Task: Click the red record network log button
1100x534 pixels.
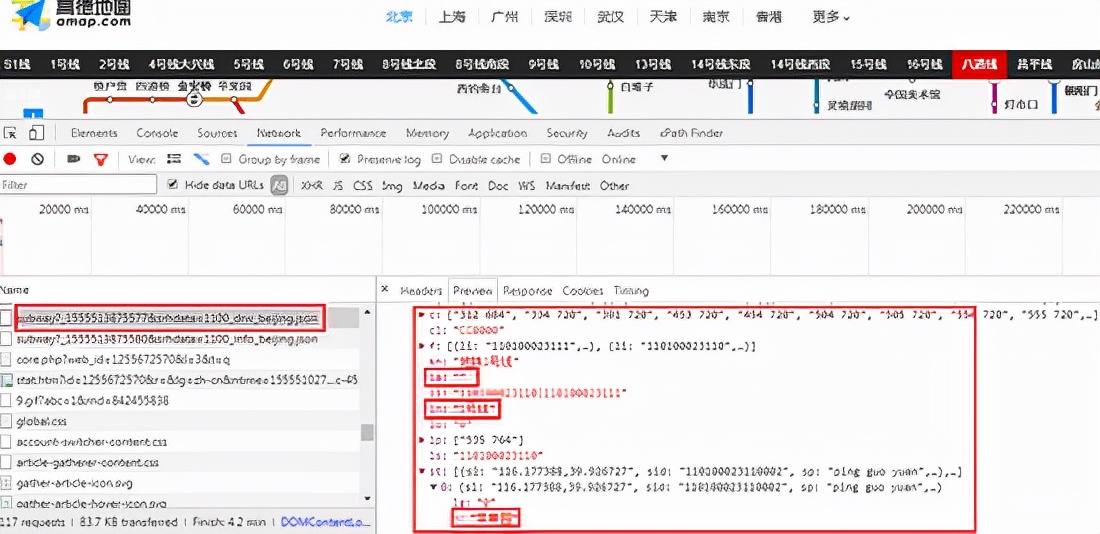Action: coord(9,159)
